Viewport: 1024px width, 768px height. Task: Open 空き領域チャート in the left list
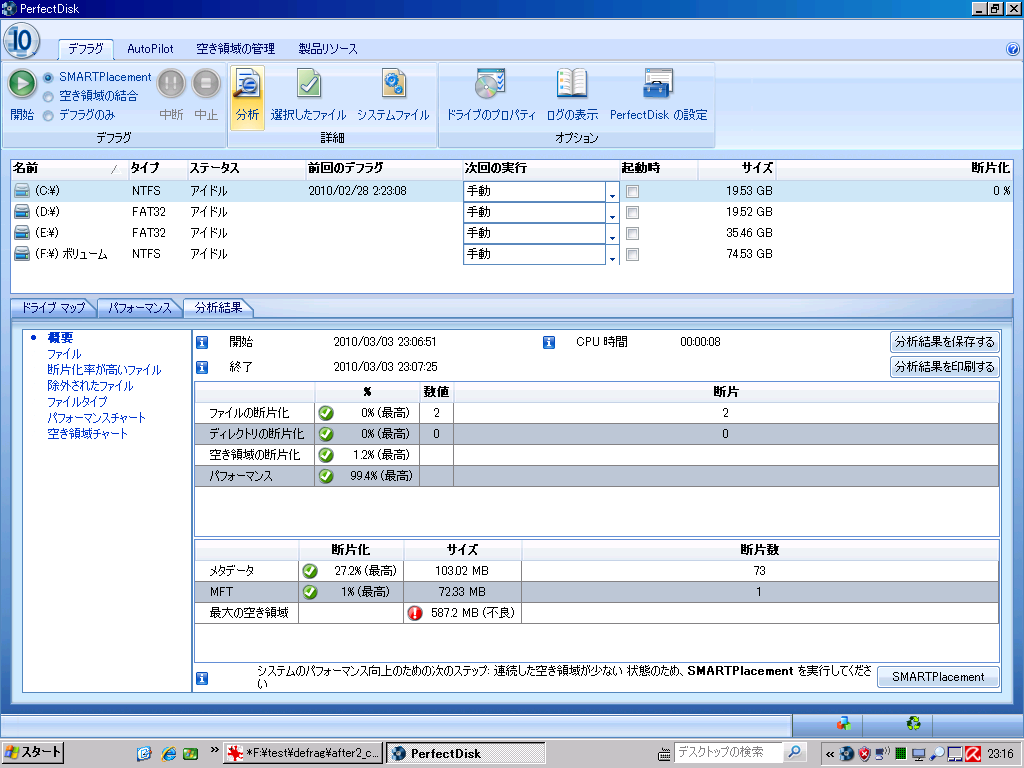(88, 434)
